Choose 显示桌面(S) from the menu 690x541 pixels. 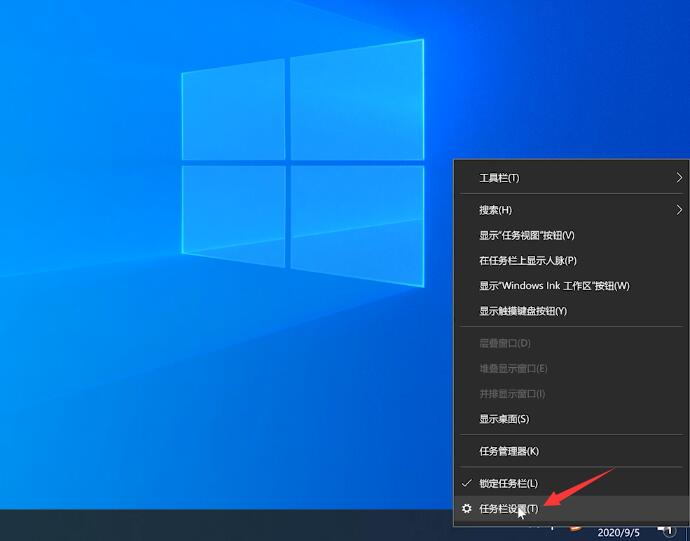coord(571,419)
